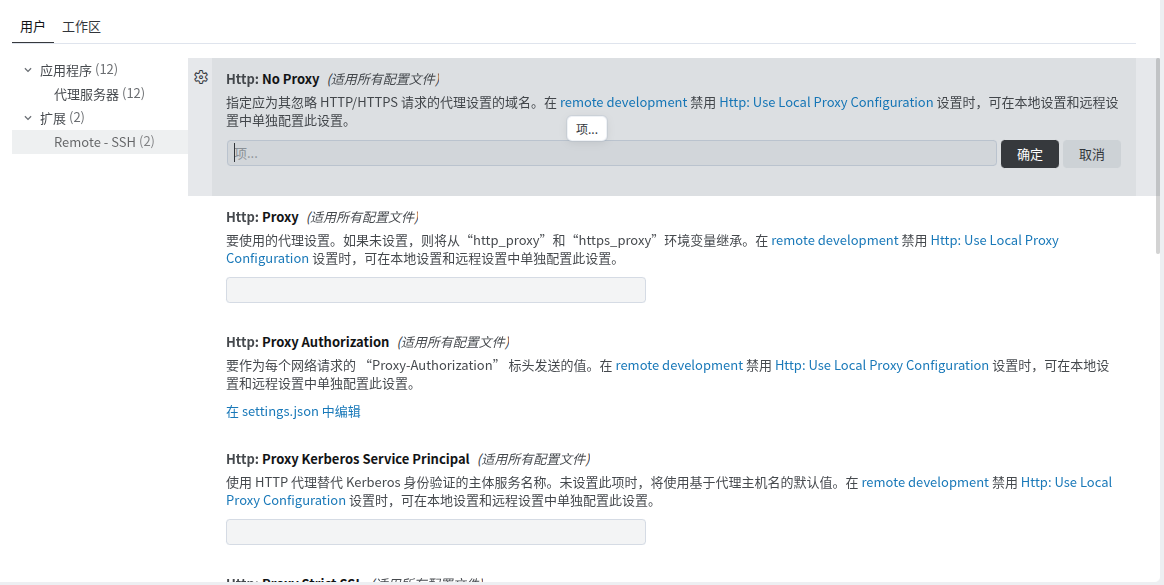1164x585 pixels.
Task: Switch to the 用户 settings tab
Action: coord(33,27)
